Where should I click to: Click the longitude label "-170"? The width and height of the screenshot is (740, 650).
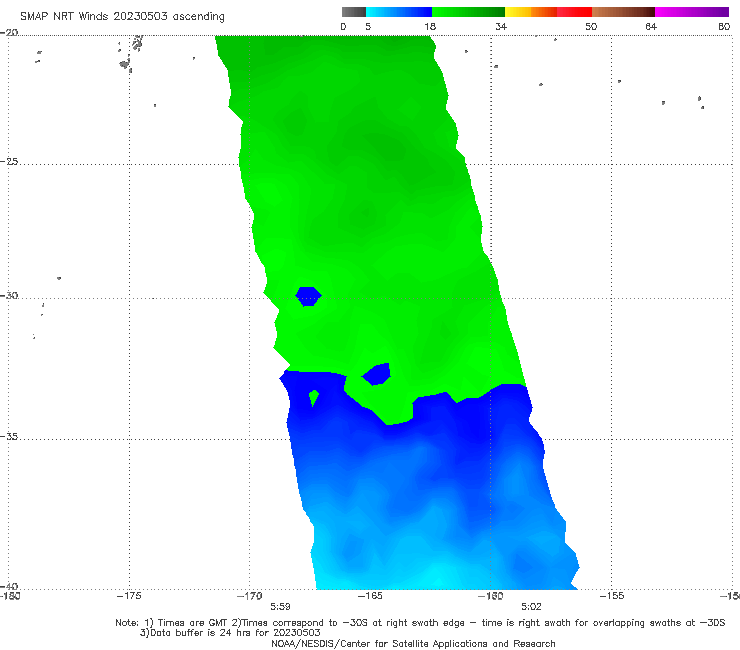point(250,596)
